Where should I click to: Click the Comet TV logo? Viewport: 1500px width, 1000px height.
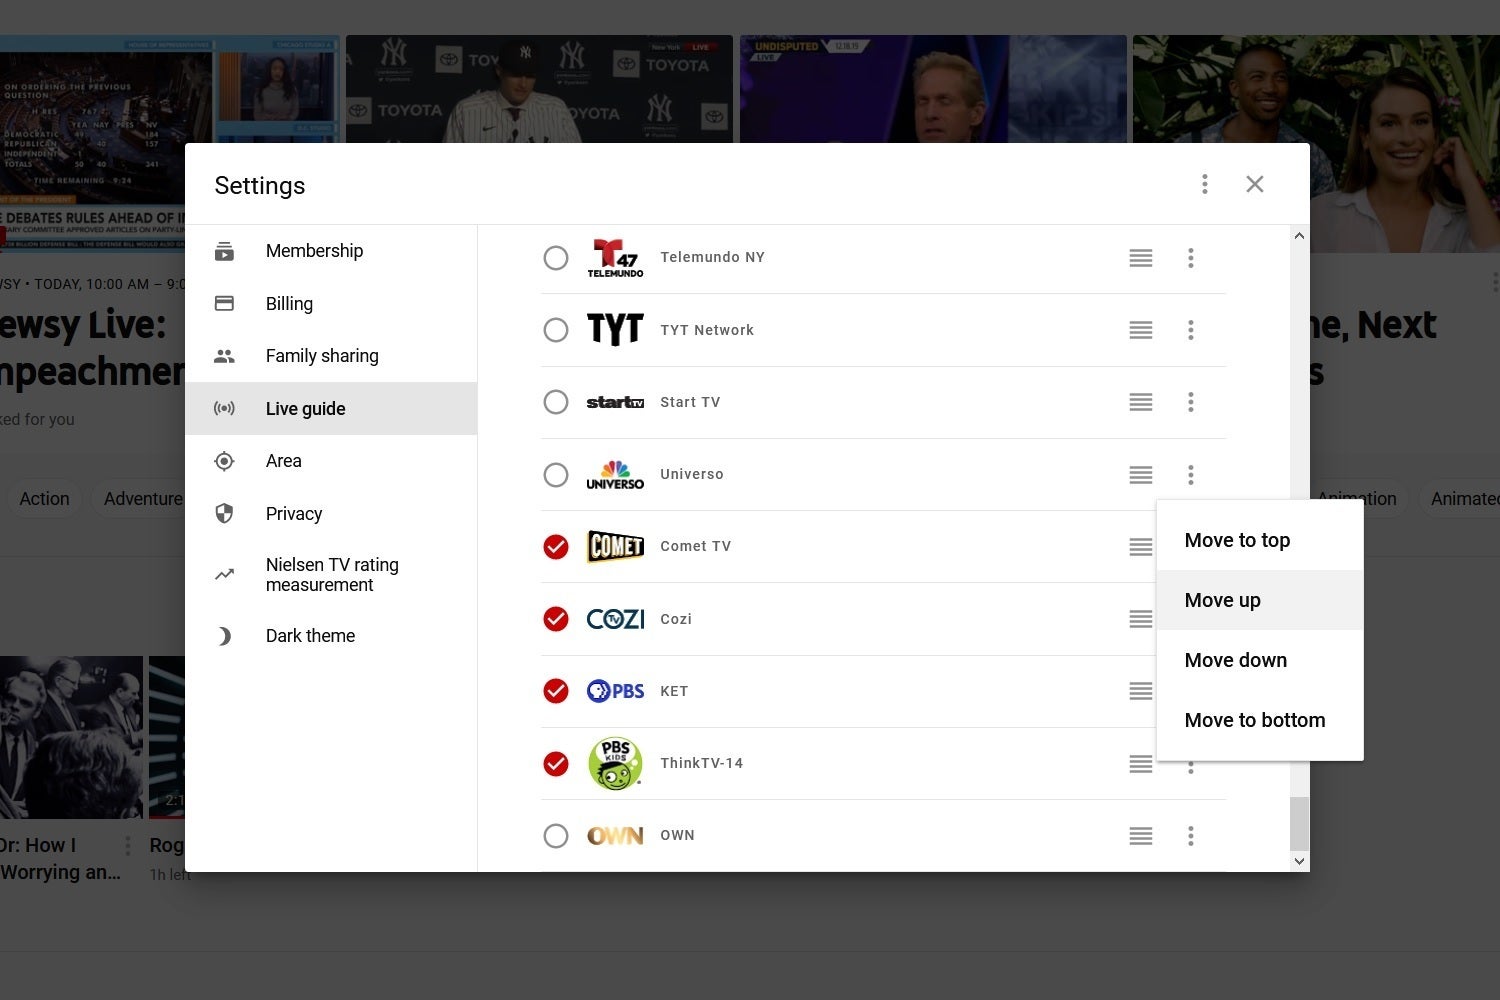pos(615,547)
